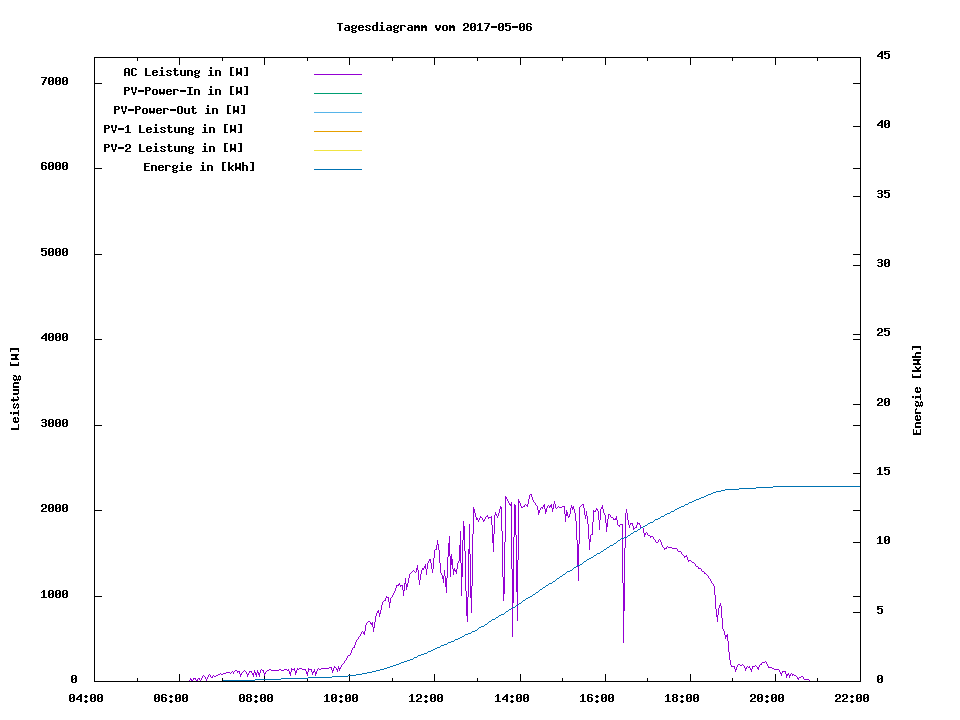Click the purple line sample beside AC Leistung
960x720 pixels.
(337, 74)
